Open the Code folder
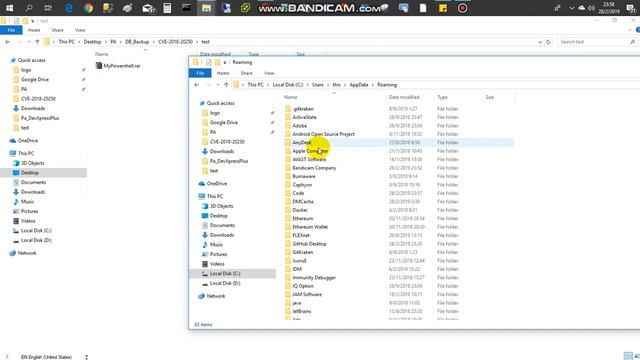This screenshot has height=360, width=640. pyautogui.click(x=298, y=193)
